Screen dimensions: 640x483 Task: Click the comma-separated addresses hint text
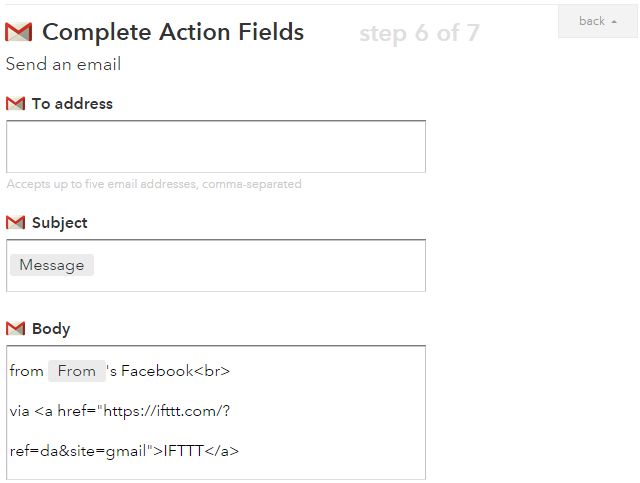point(154,184)
